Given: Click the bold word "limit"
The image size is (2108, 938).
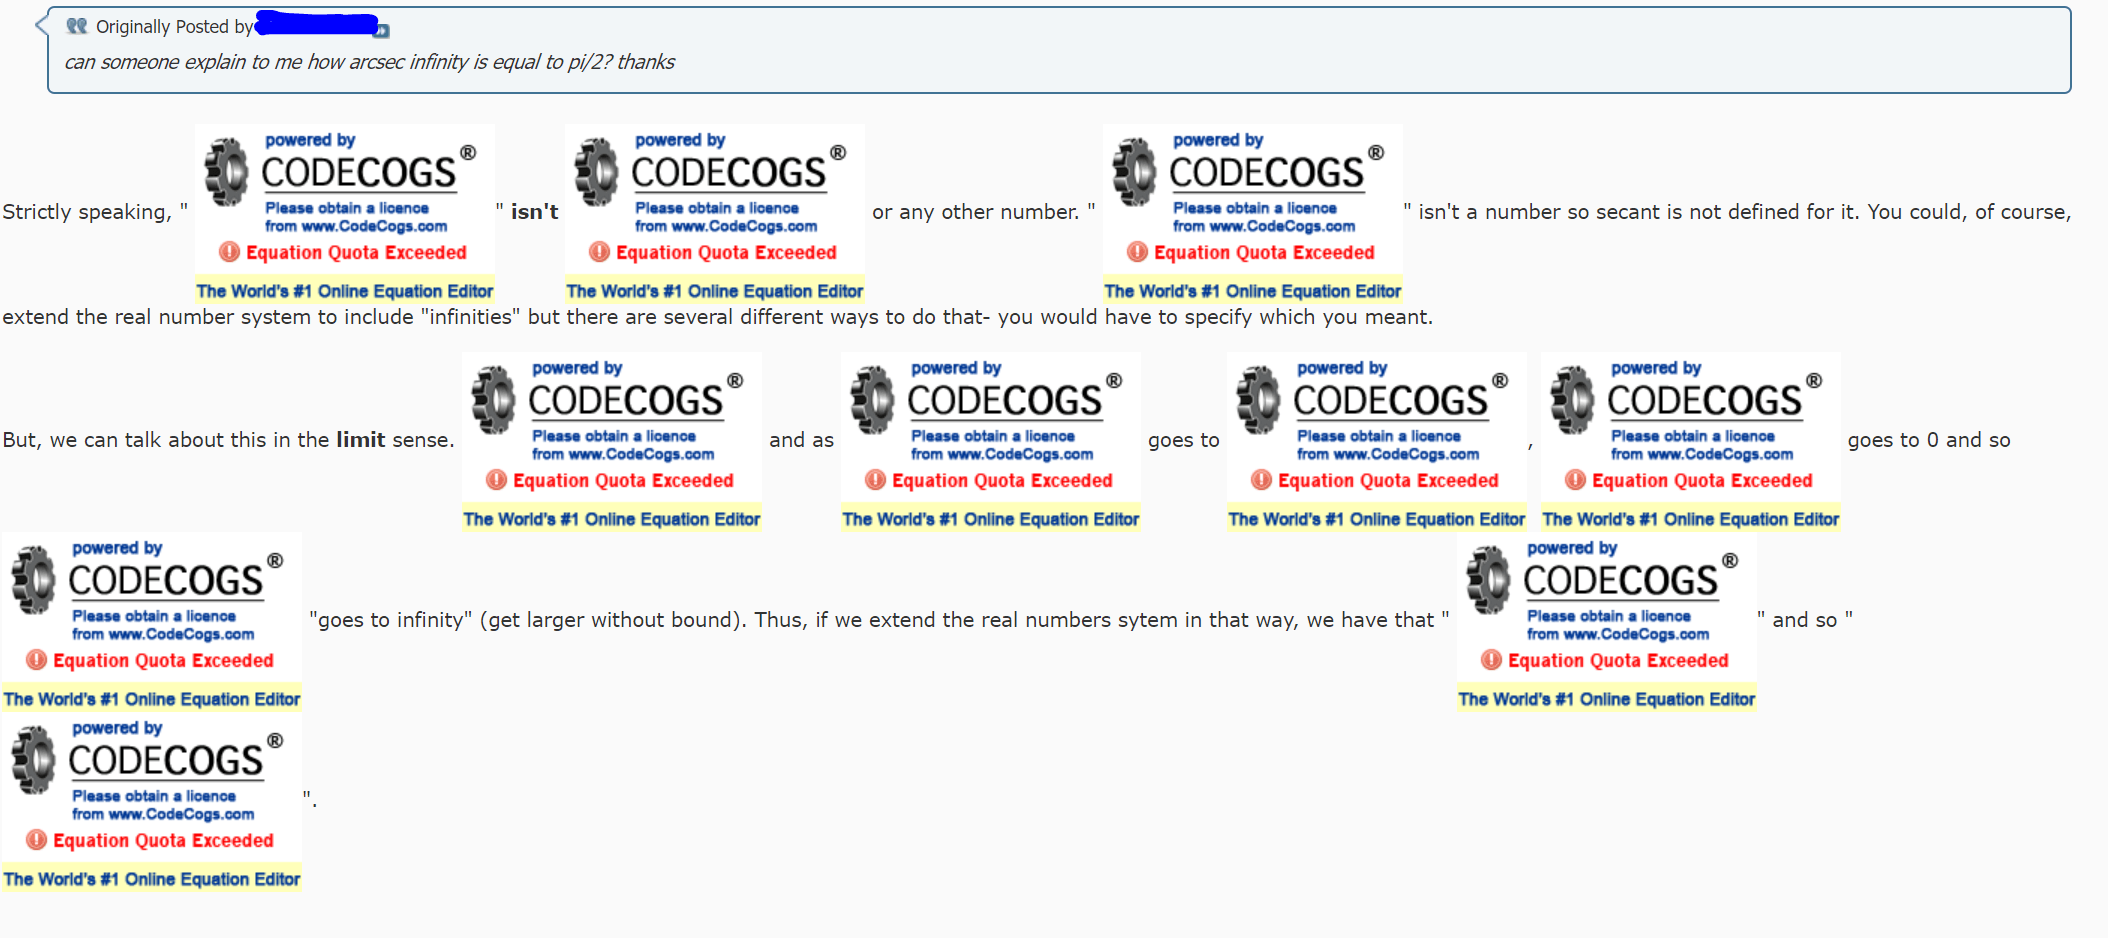Looking at the screenshot, I should 361,440.
